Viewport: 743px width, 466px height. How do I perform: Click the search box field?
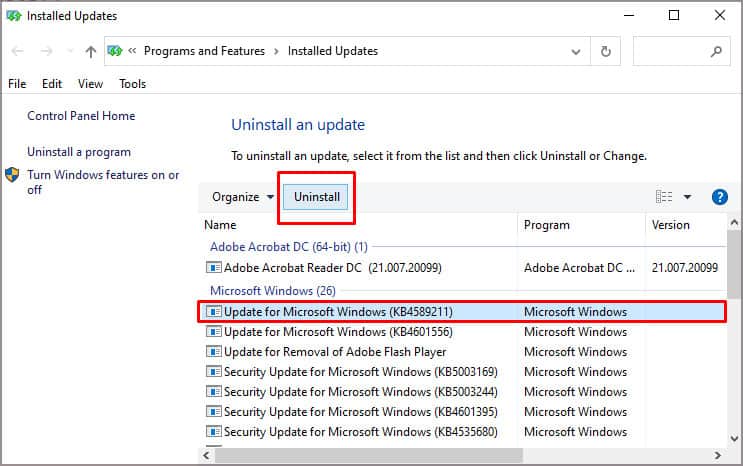[x=681, y=51]
